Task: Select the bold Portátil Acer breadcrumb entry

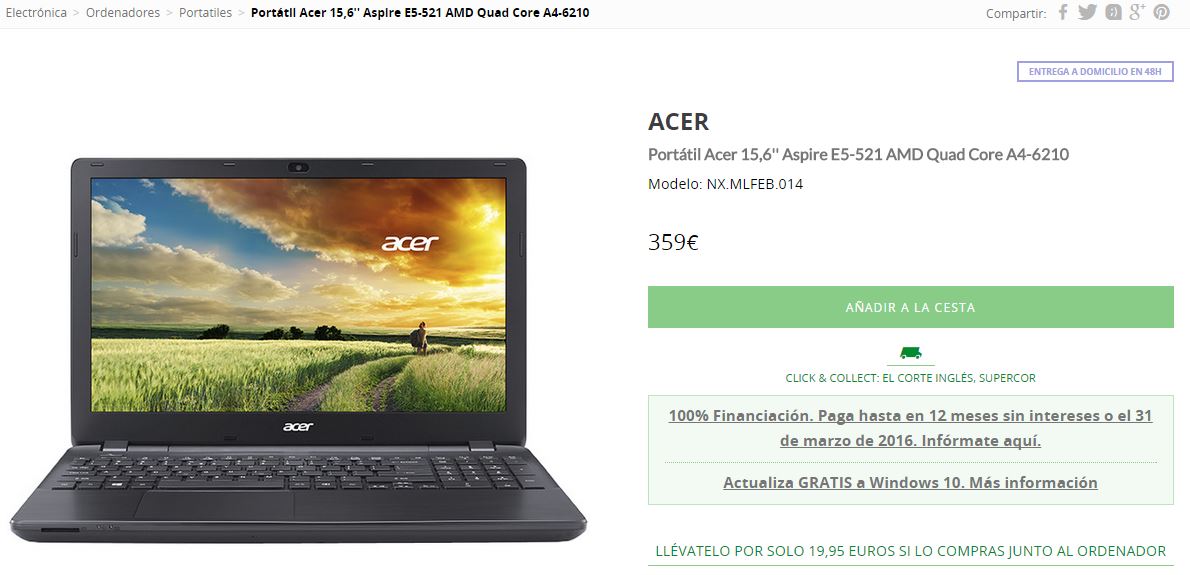Action: (420, 13)
